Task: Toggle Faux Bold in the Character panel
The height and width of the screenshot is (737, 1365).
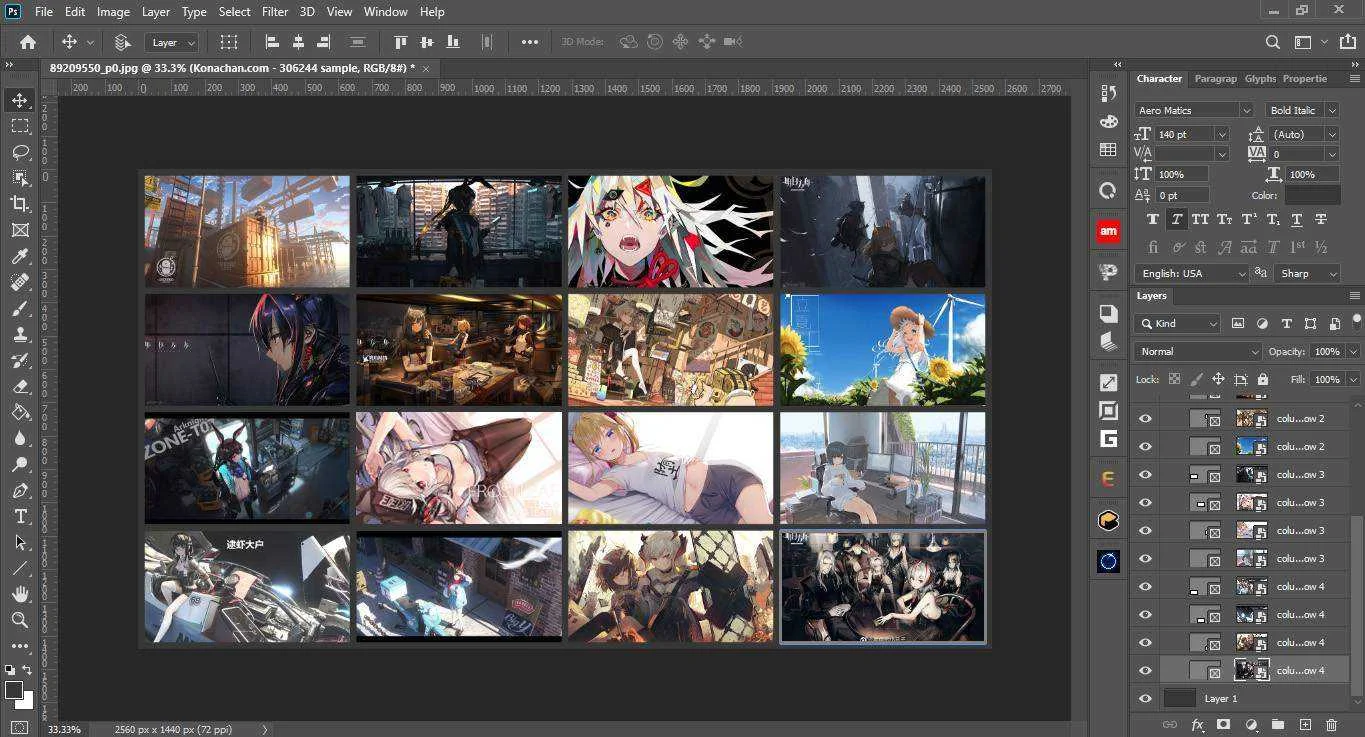Action: [x=1153, y=219]
